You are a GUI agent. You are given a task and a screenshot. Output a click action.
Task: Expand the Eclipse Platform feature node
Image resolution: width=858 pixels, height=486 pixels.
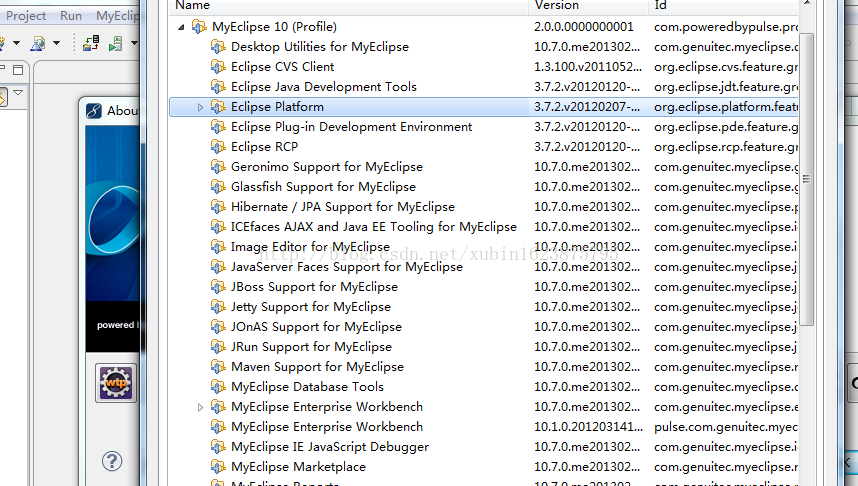(x=200, y=107)
